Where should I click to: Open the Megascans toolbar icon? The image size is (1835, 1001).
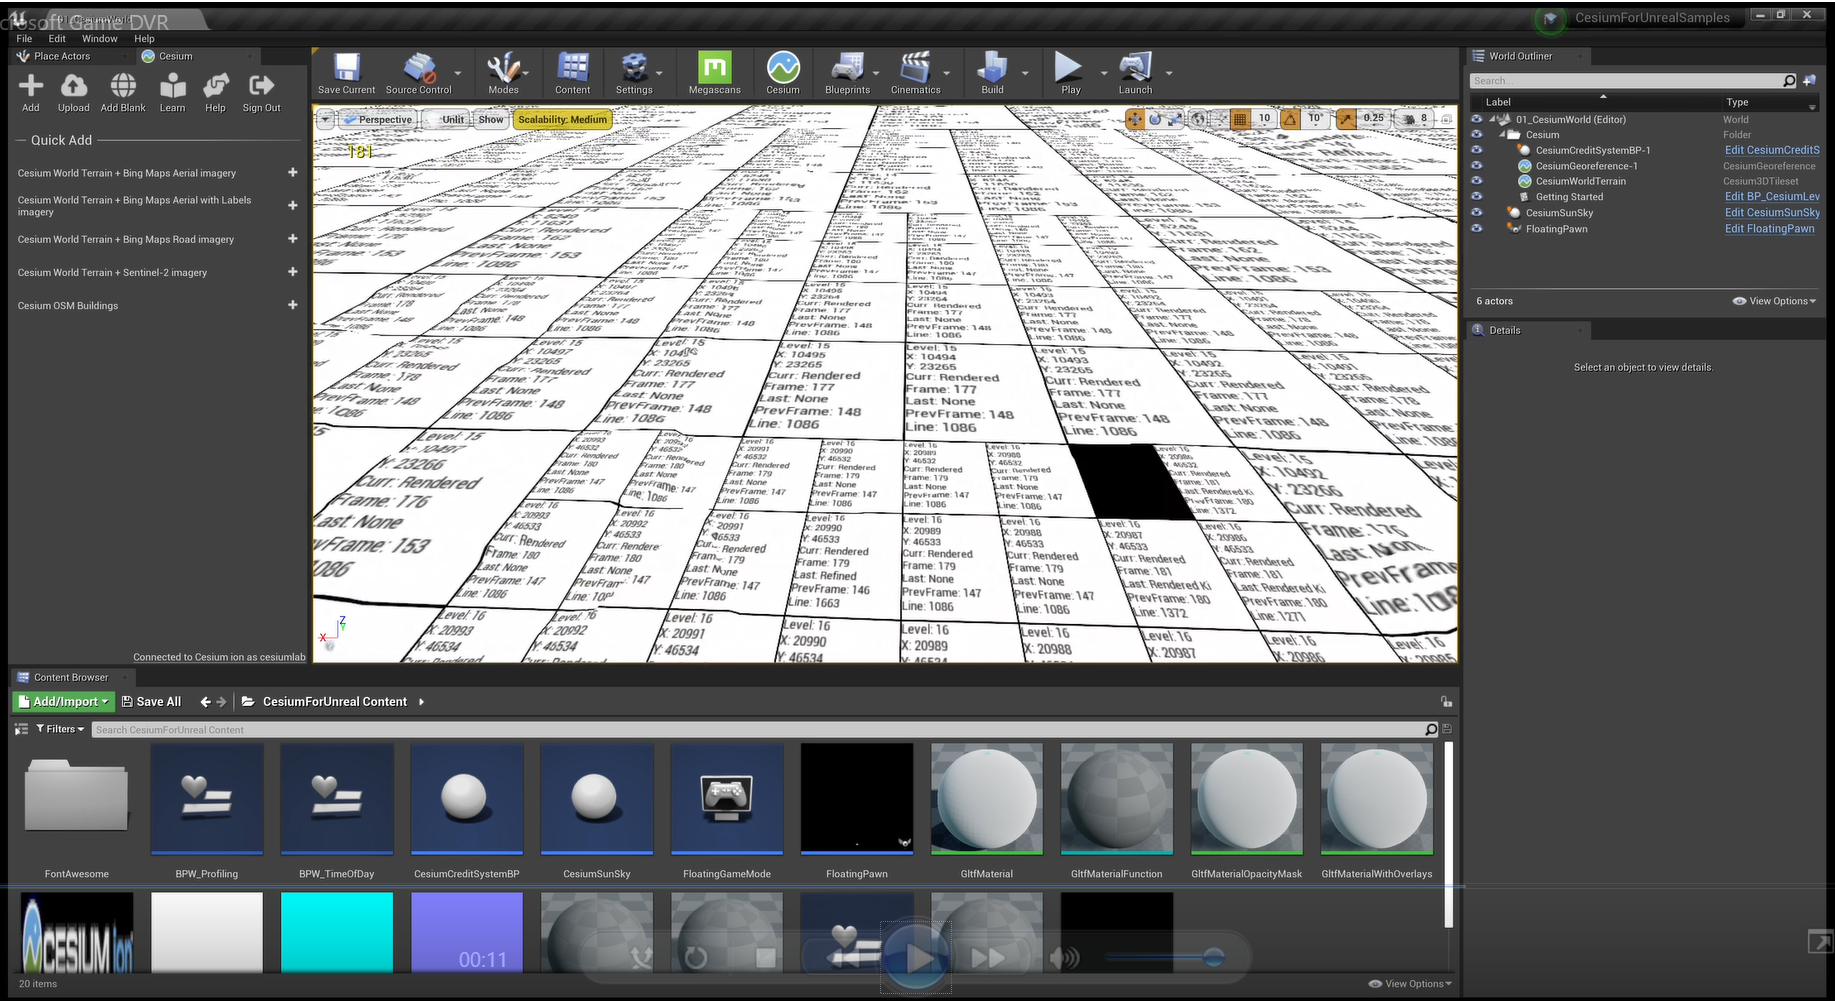point(714,72)
